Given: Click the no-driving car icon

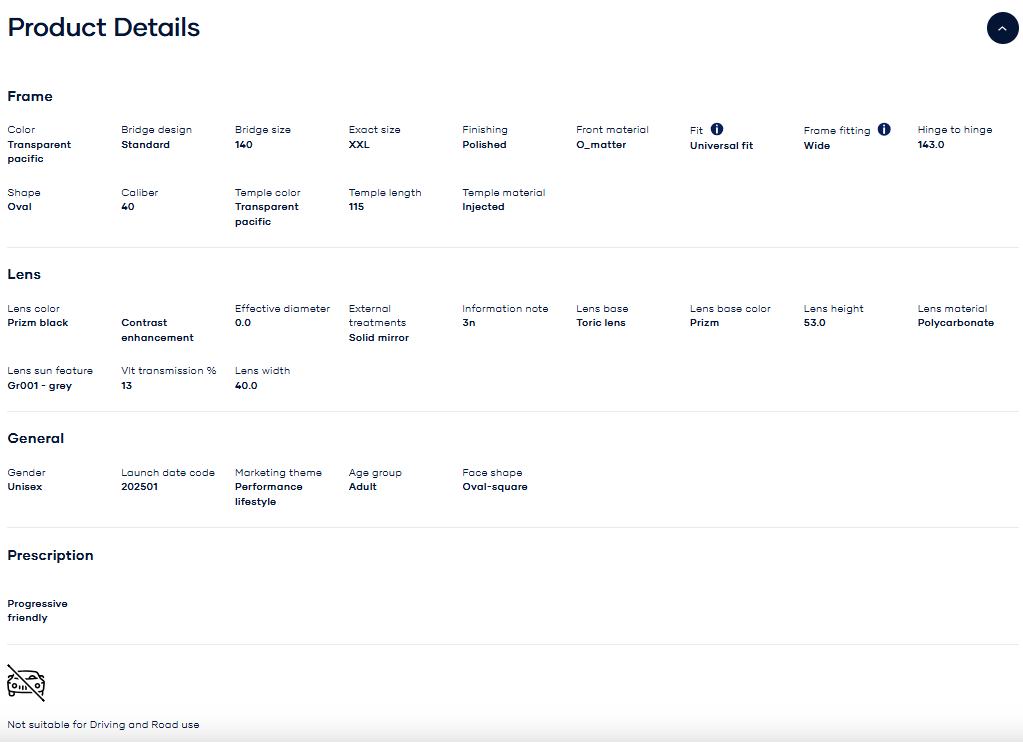Looking at the screenshot, I should pos(26,683).
